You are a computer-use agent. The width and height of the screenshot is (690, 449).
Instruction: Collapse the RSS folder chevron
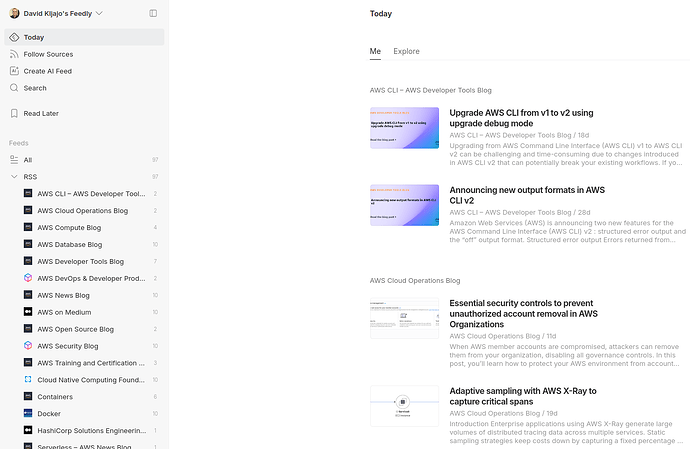(14, 177)
